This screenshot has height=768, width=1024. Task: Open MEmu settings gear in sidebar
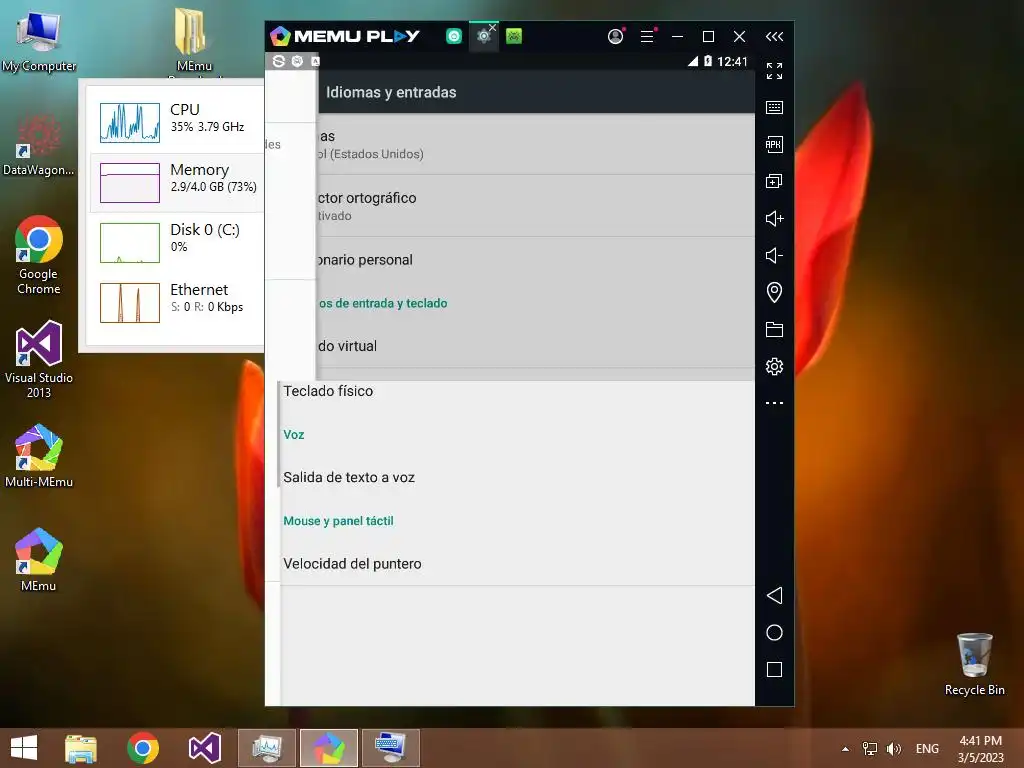(x=775, y=366)
